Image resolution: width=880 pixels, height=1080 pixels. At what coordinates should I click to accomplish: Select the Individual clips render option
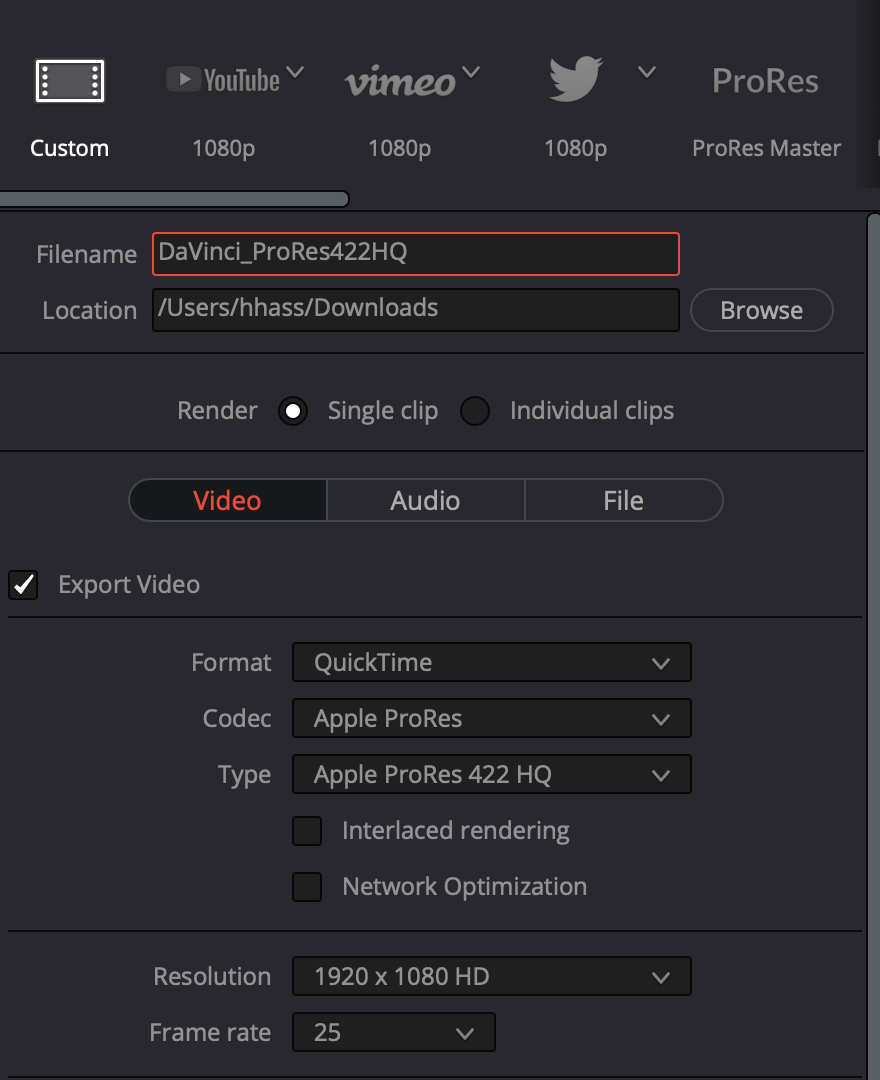[x=475, y=411]
